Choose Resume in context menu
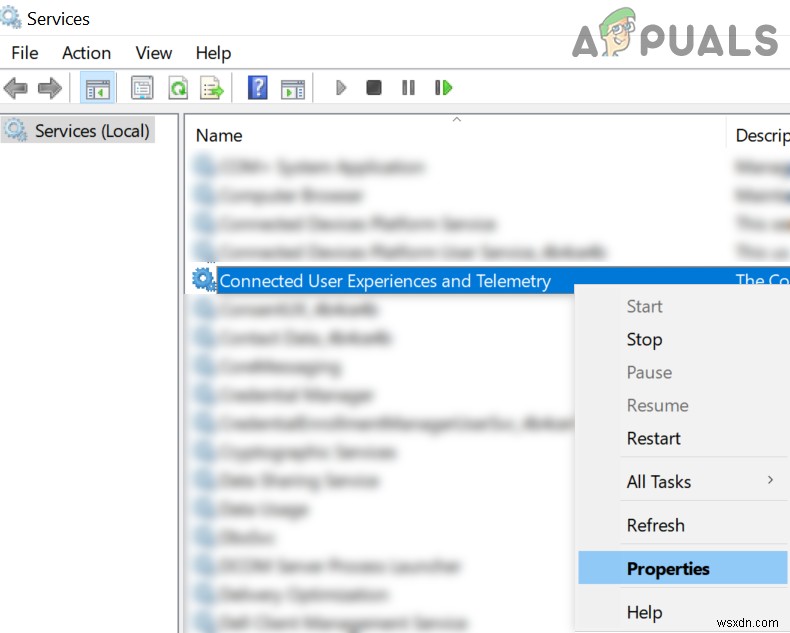790x633 pixels. point(683,406)
